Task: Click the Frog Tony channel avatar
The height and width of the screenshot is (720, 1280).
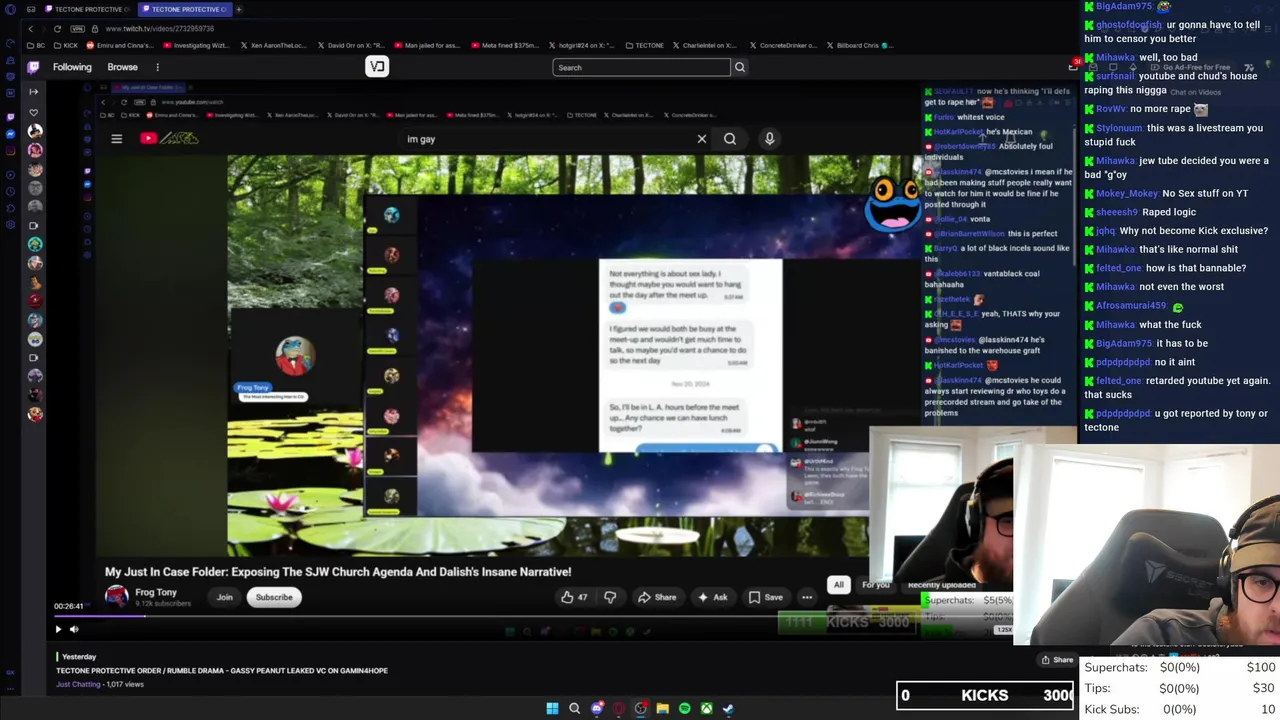Action: 117,597
